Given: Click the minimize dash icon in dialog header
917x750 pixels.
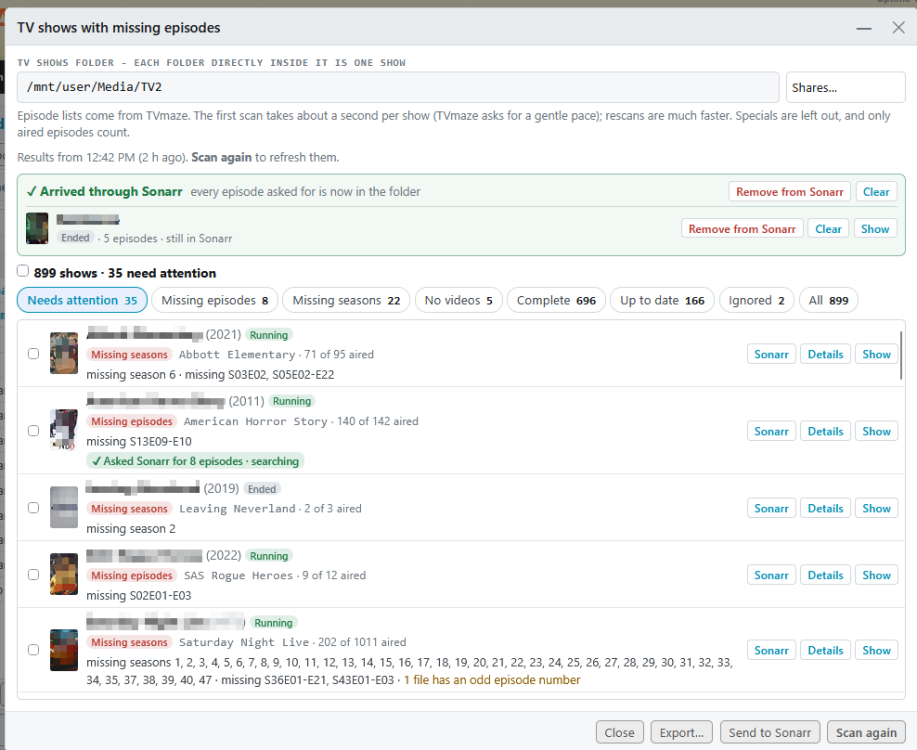Looking at the screenshot, I should click(x=864, y=28).
